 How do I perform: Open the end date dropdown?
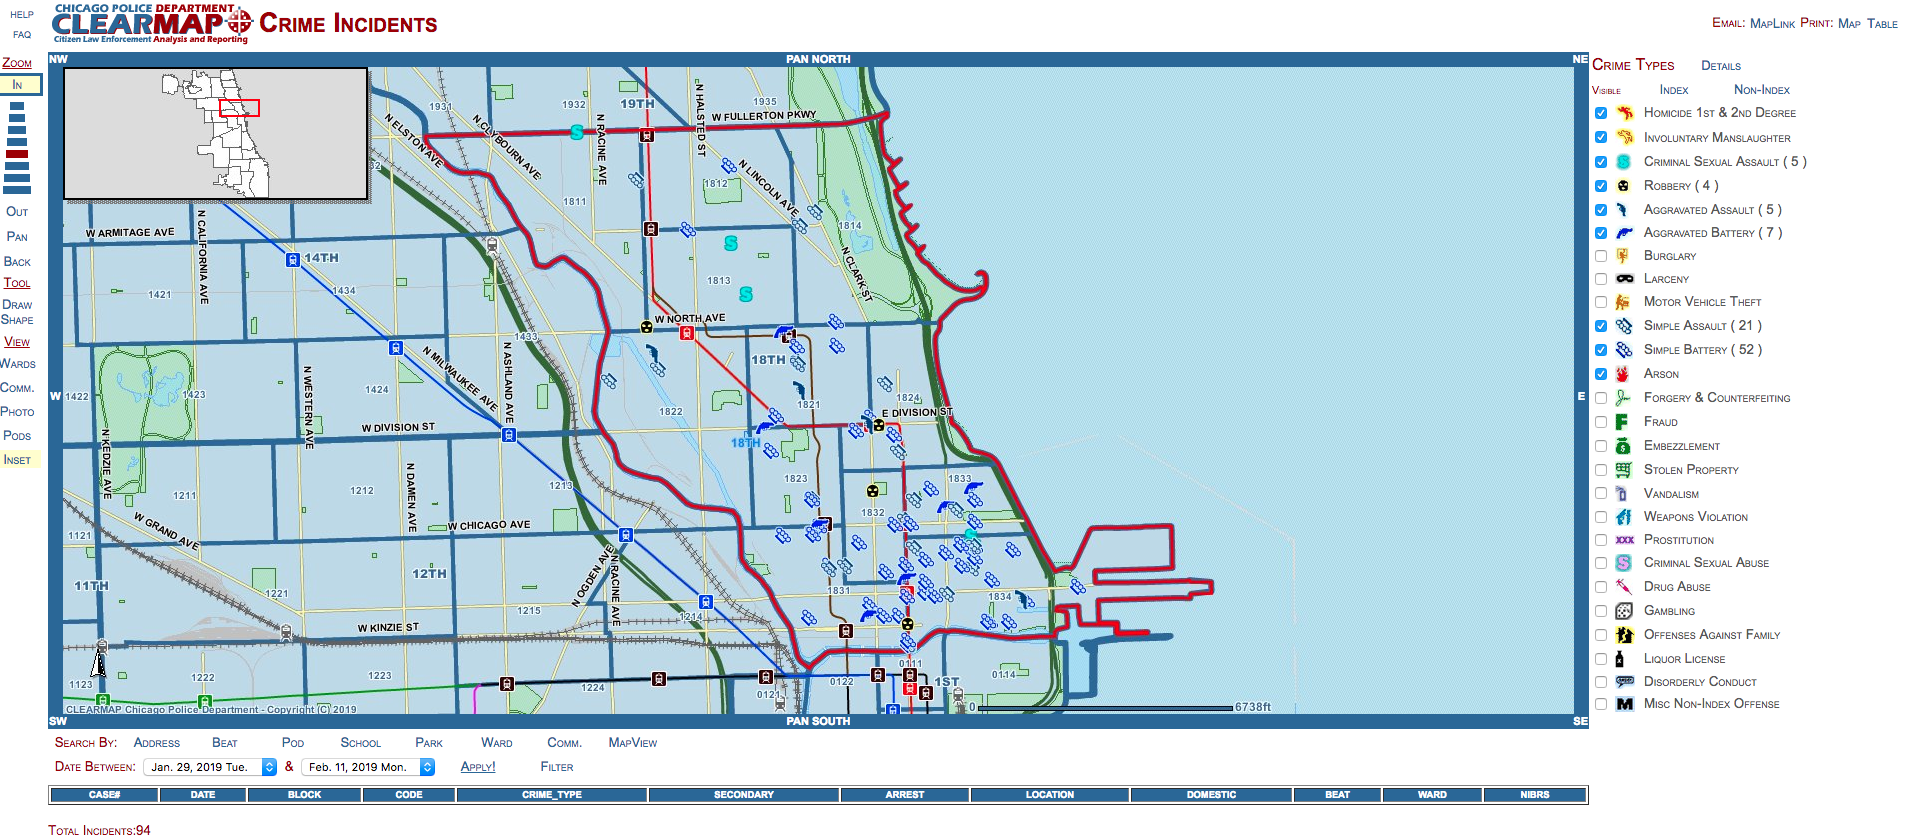click(x=428, y=767)
